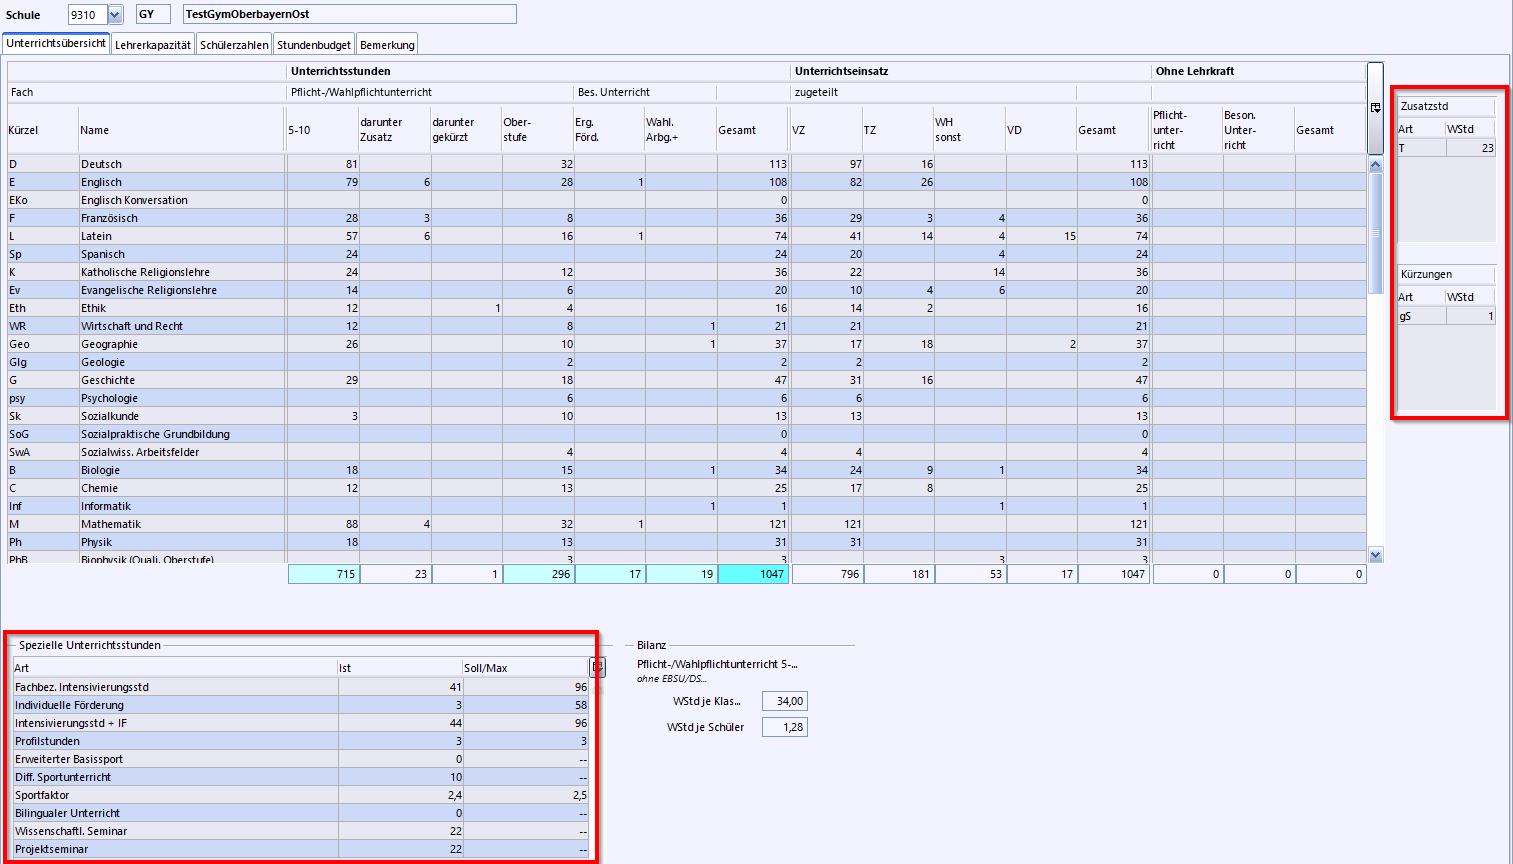Image resolution: width=1513 pixels, height=864 pixels.
Task: Select the Französisch row
Action: click(x=686, y=218)
